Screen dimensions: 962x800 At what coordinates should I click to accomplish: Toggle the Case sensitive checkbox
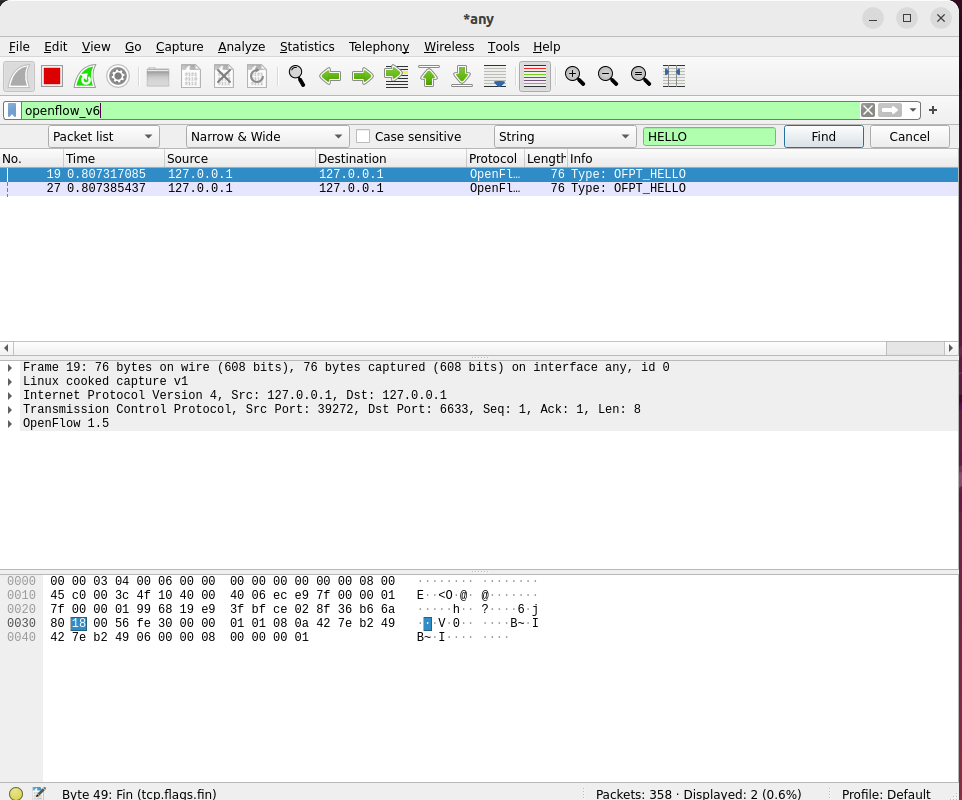(x=363, y=136)
